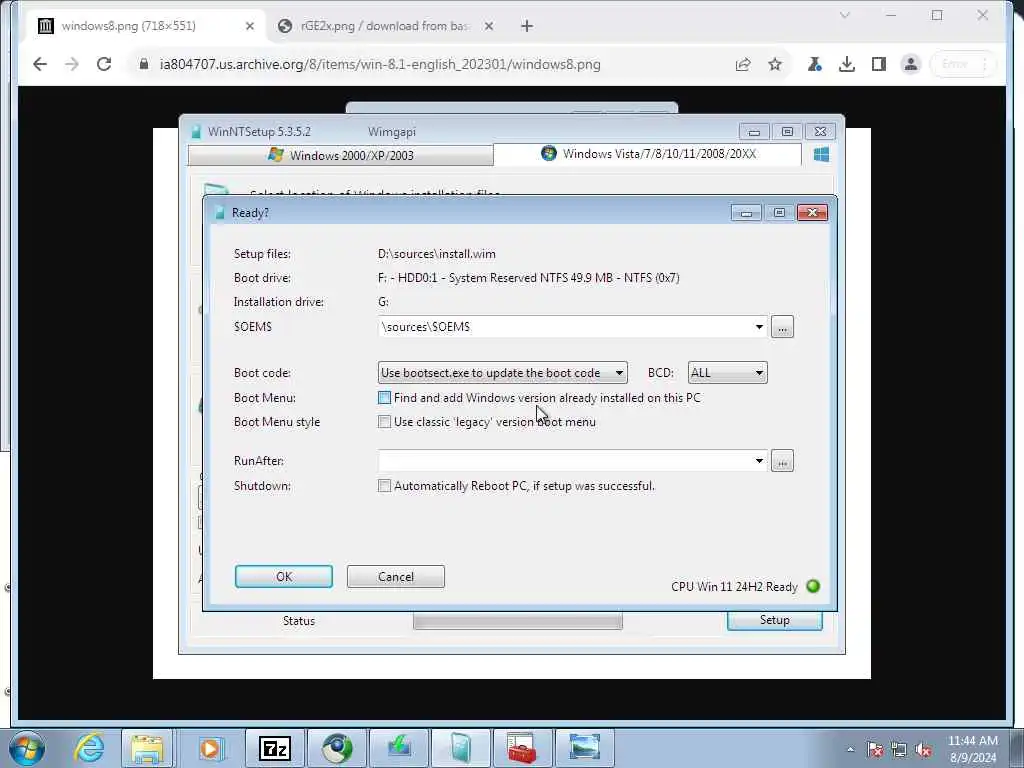The width and height of the screenshot is (1024, 768).
Task: Close the Ready dialog with red X
Action: (812, 213)
